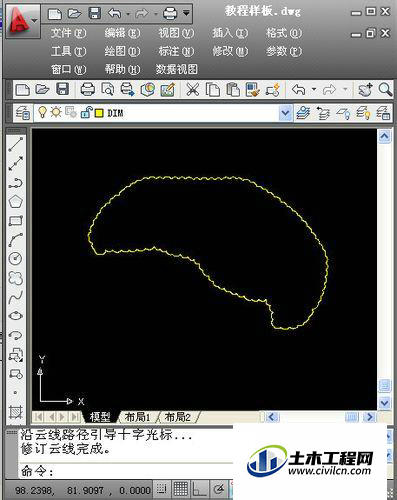Open the 编辑(E) menu
Image resolution: width=397 pixels, height=500 pixels.
pos(122,33)
